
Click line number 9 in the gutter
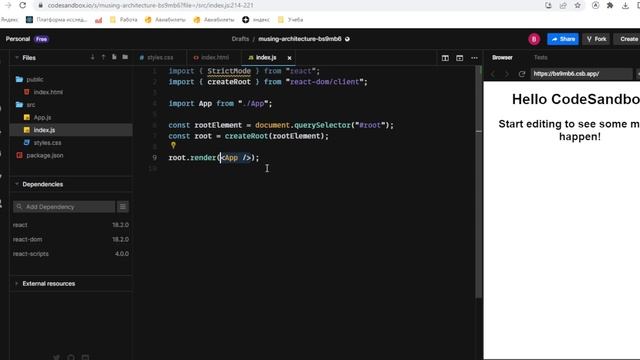[x=154, y=158]
